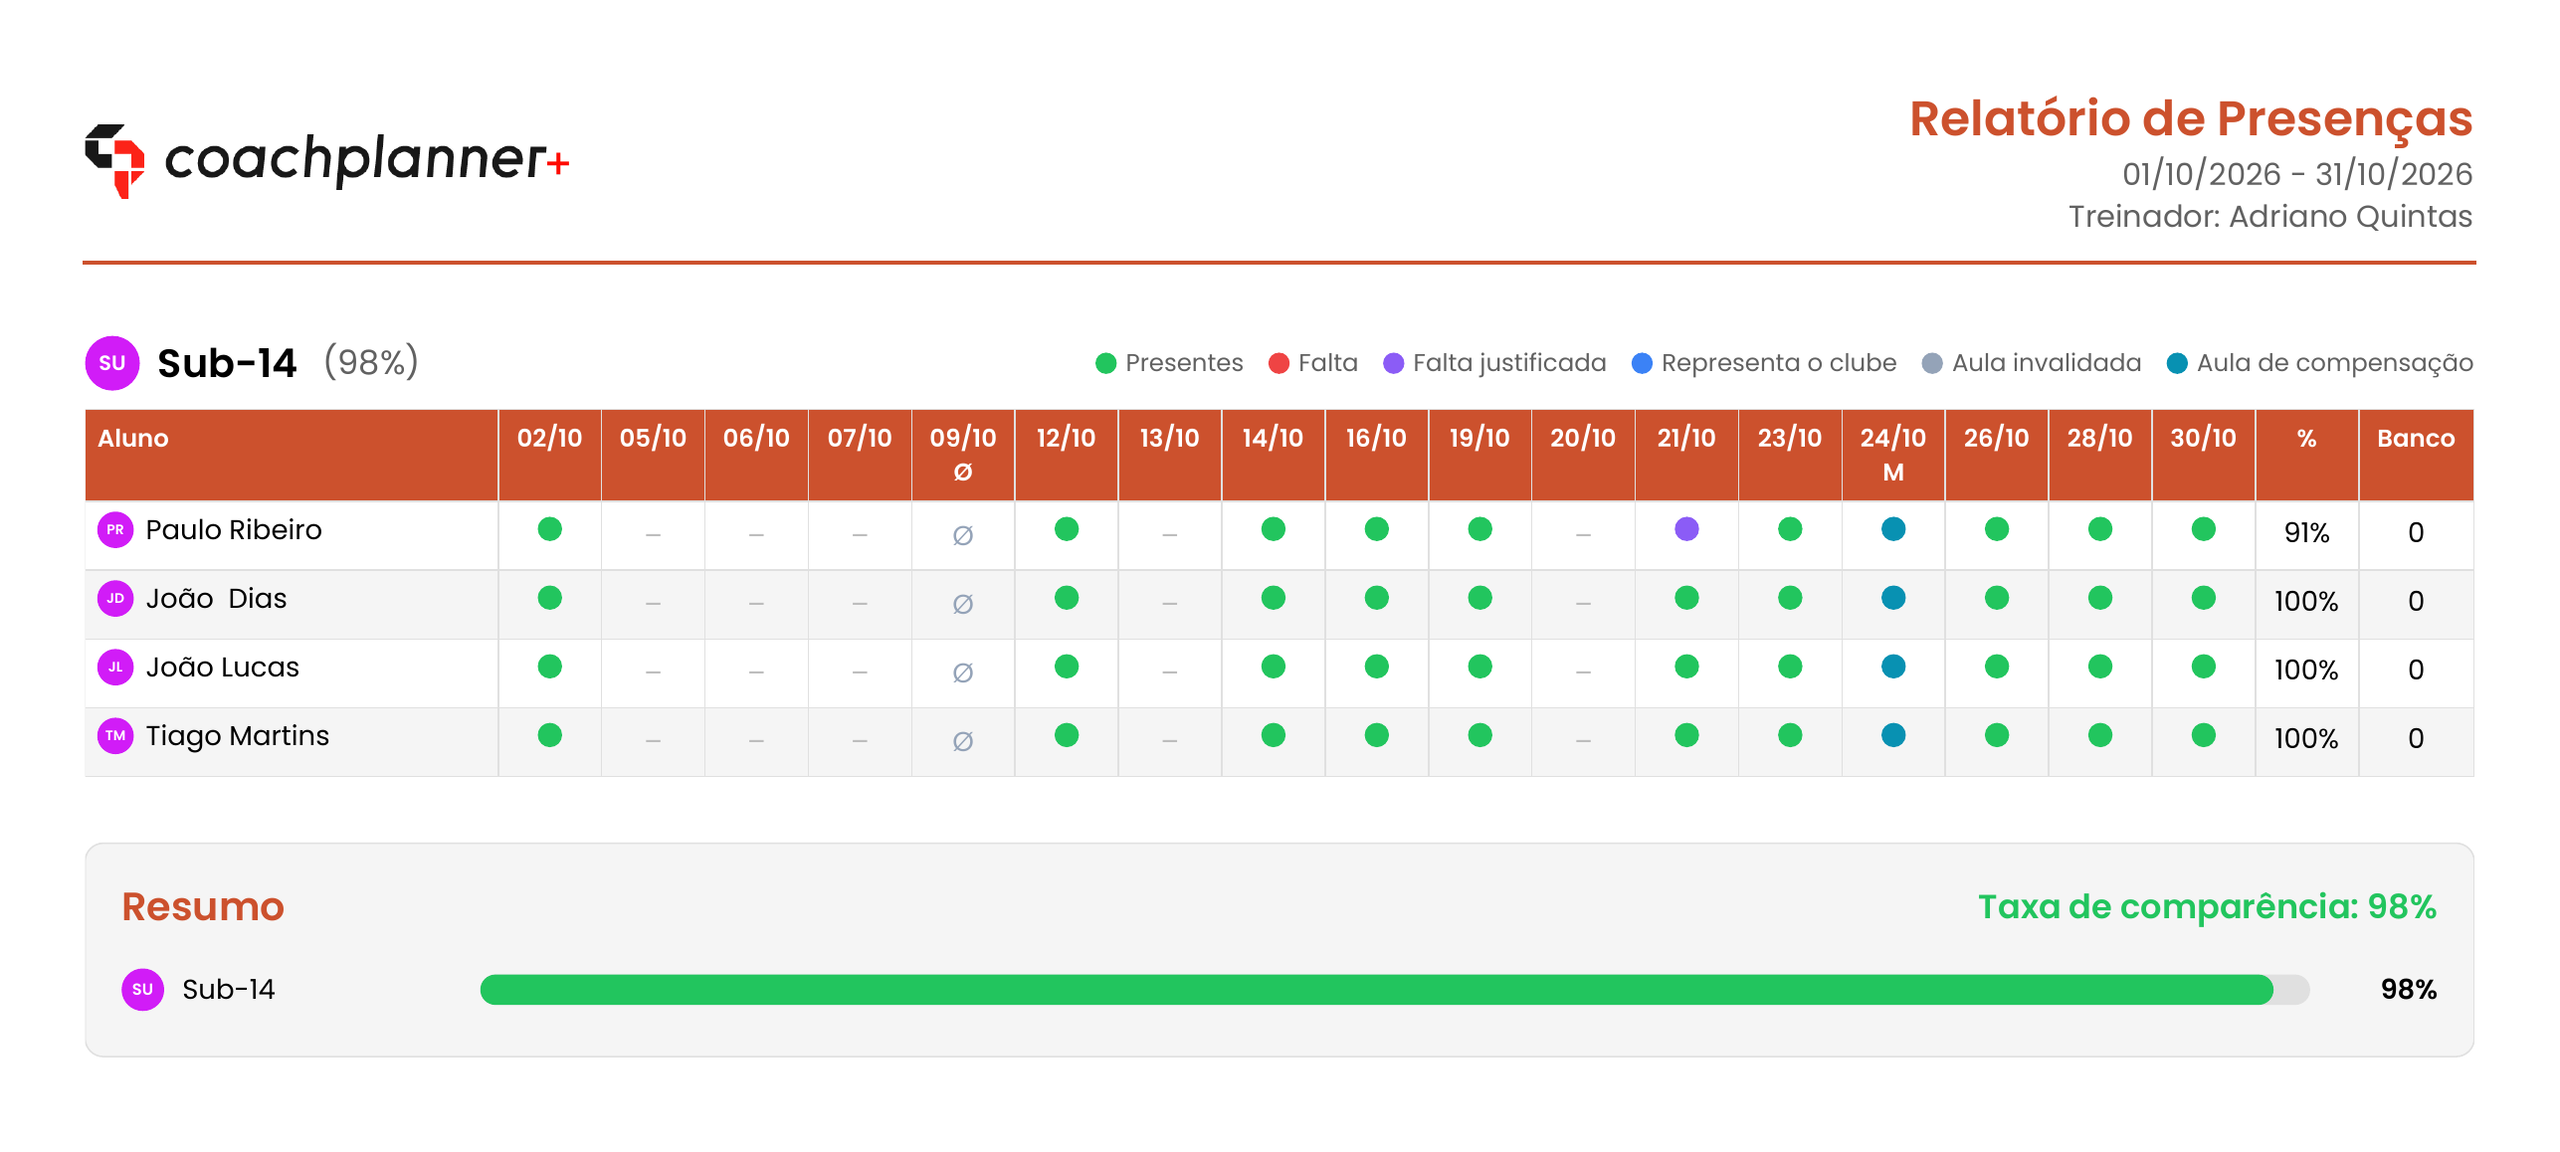The height and width of the screenshot is (1152, 2560).
Task: Click the SU avatar in the Resumo section
Action: 143,989
